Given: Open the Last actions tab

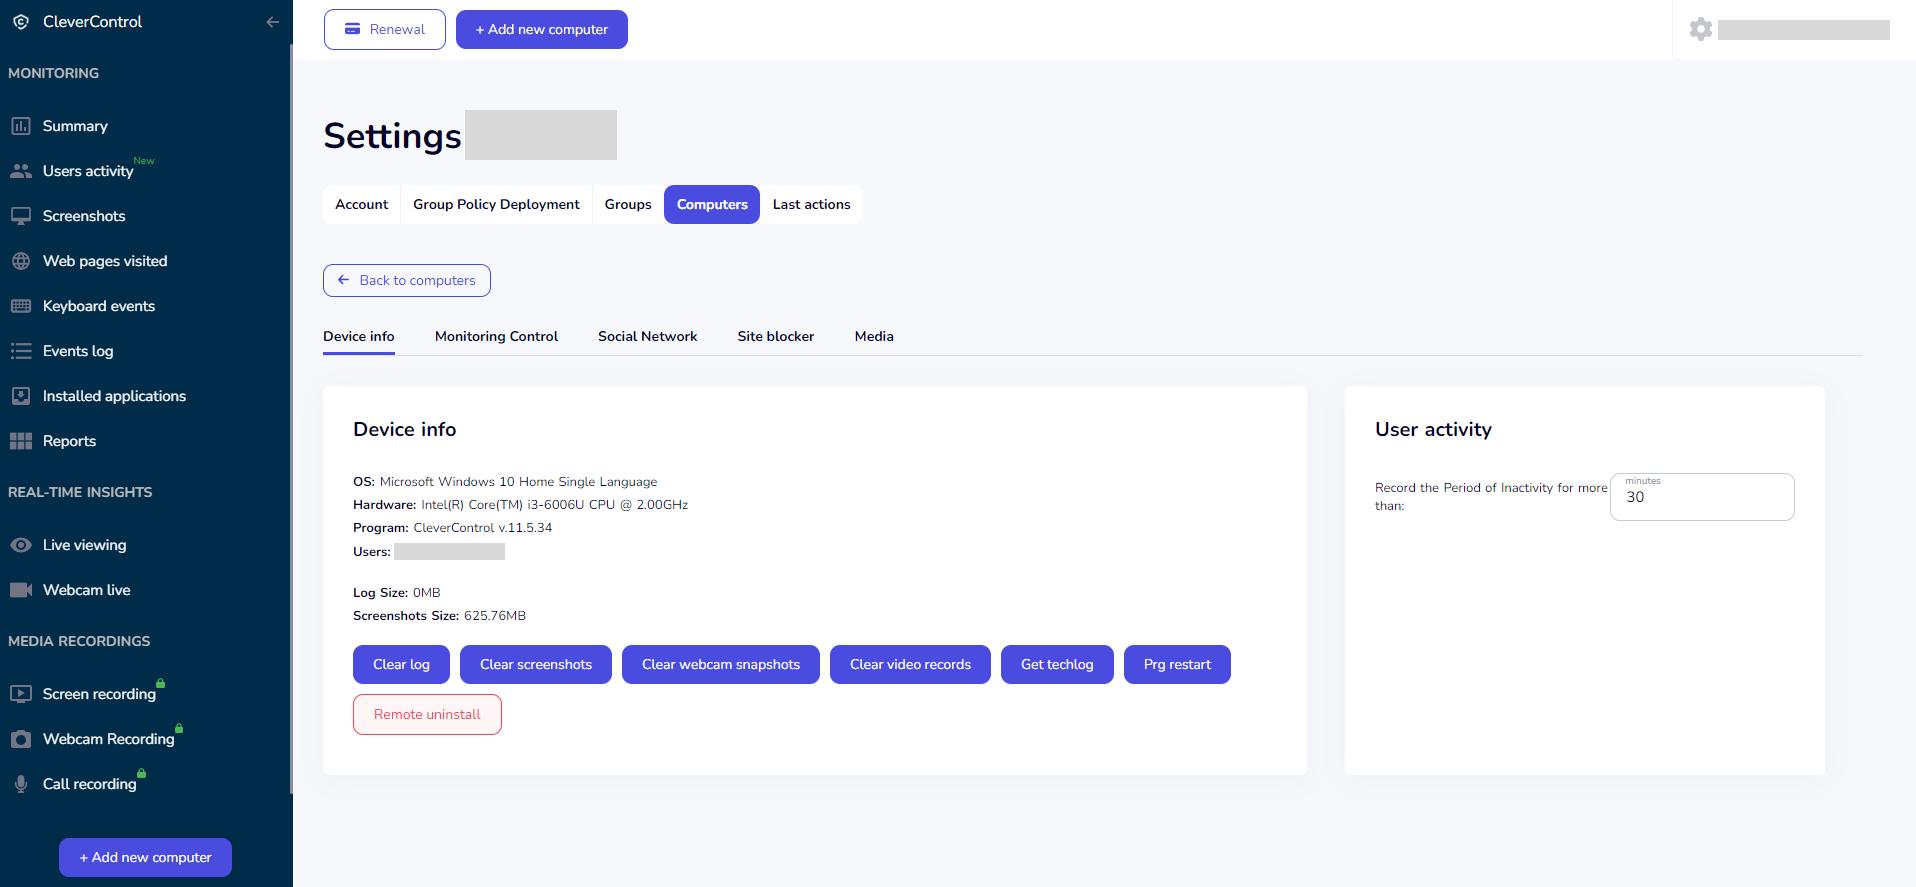Looking at the screenshot, I should coord(811,204).
